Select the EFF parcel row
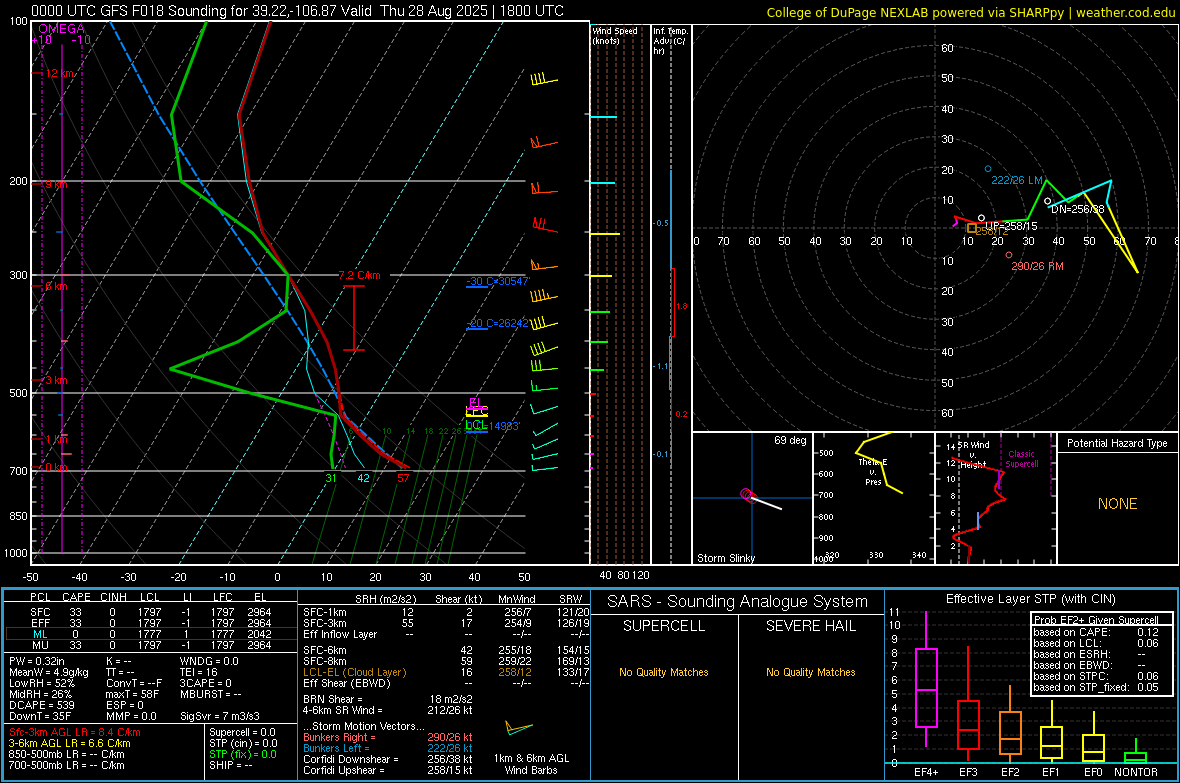Viewport: 1180px width, 783px height. 151,623
